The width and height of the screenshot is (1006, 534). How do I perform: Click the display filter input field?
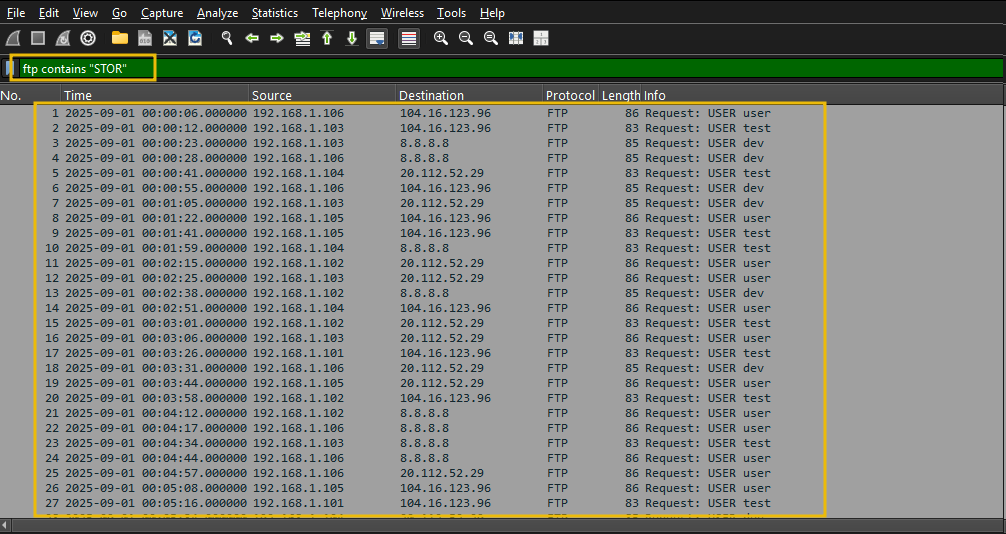500,68
